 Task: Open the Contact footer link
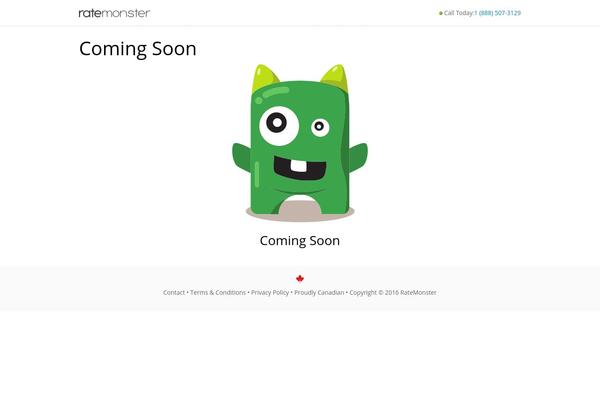coord(174,292)
